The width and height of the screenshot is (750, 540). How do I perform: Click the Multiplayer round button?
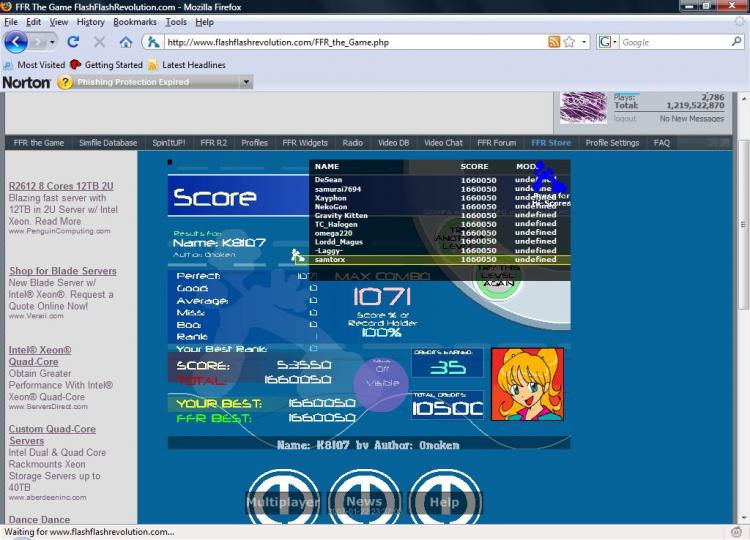pyautogui.click(x=283, y=500)
